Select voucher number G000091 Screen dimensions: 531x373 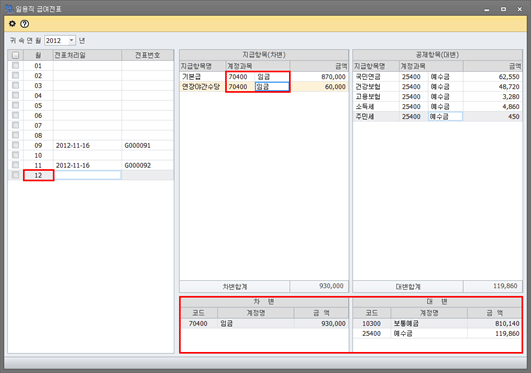coord(137,145)
